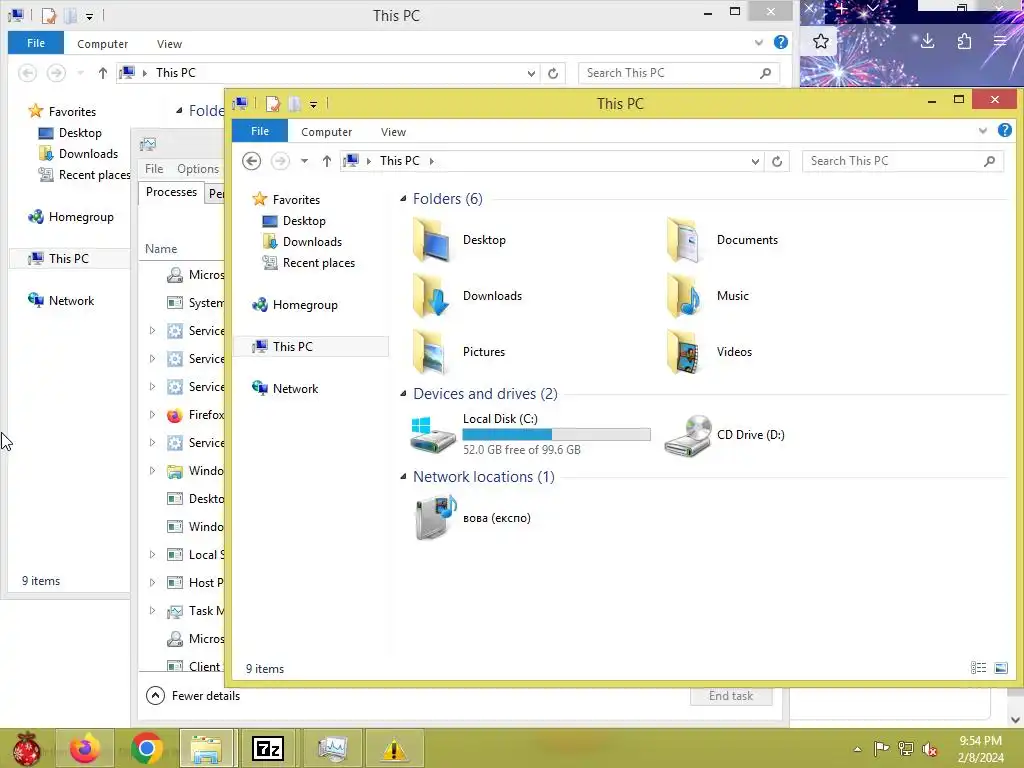Open Google Chrome from the taskbar
The height and width of the screenshot is (768, 1024).
pyautogui.click(x=146, y=748)
